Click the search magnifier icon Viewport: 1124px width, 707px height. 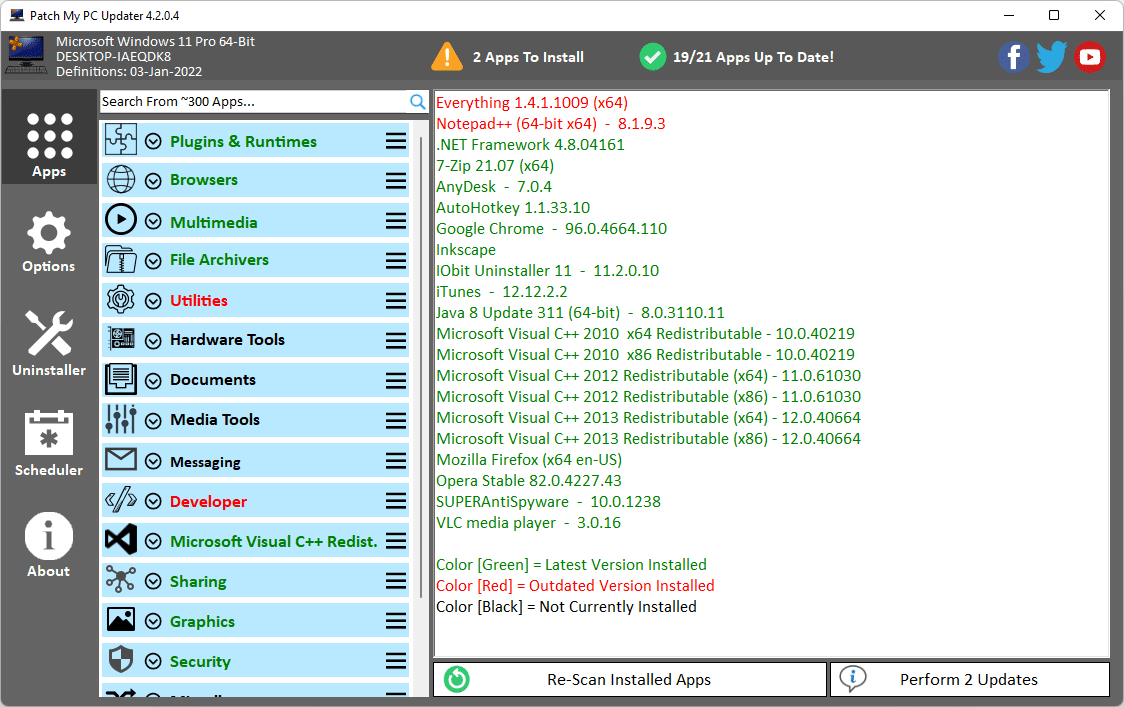[417, 102]
